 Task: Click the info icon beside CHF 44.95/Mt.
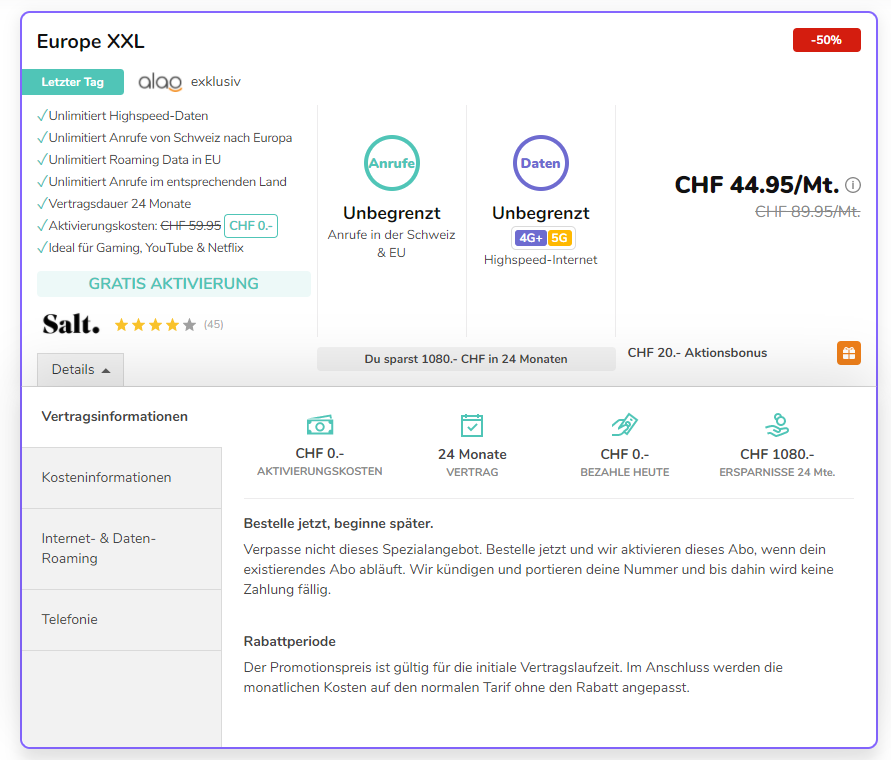853,185
